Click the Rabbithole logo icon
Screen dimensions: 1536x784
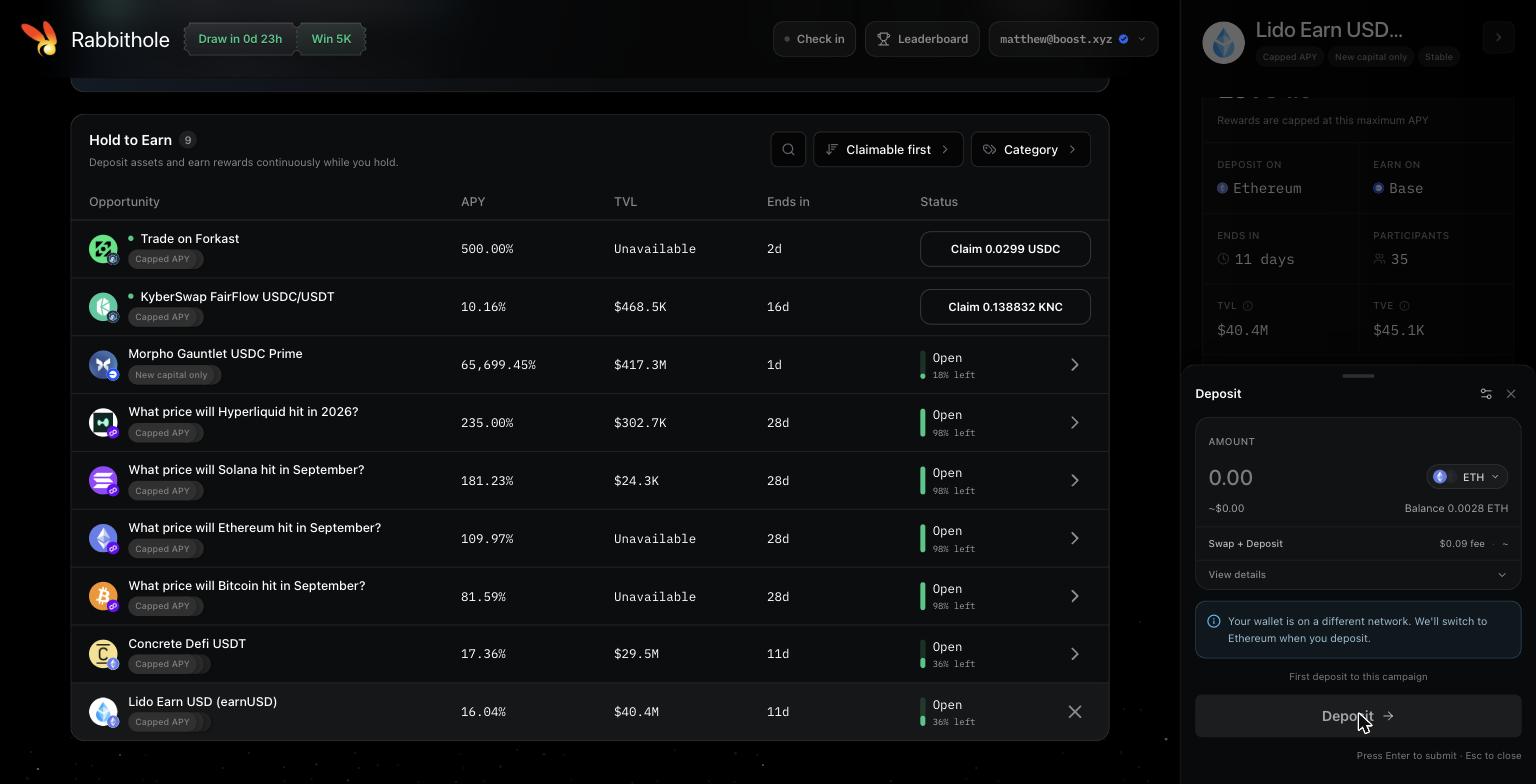click(x=39, y=38)
